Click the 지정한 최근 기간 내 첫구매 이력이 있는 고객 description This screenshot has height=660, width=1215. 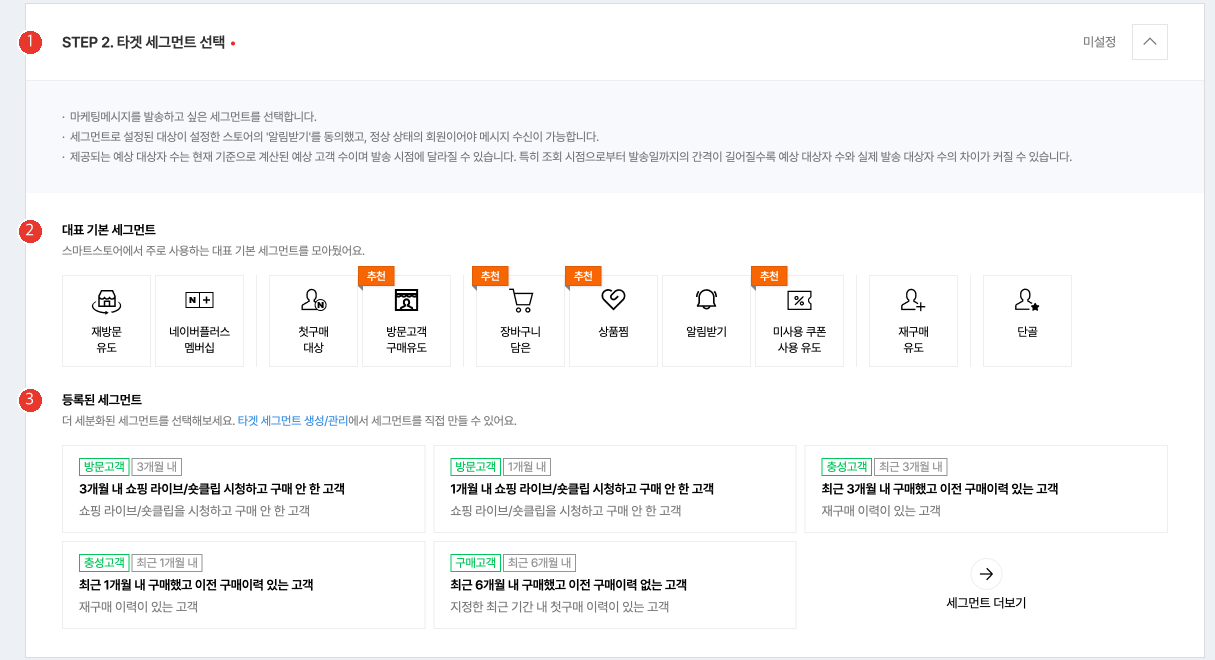[x=559, y=607]
